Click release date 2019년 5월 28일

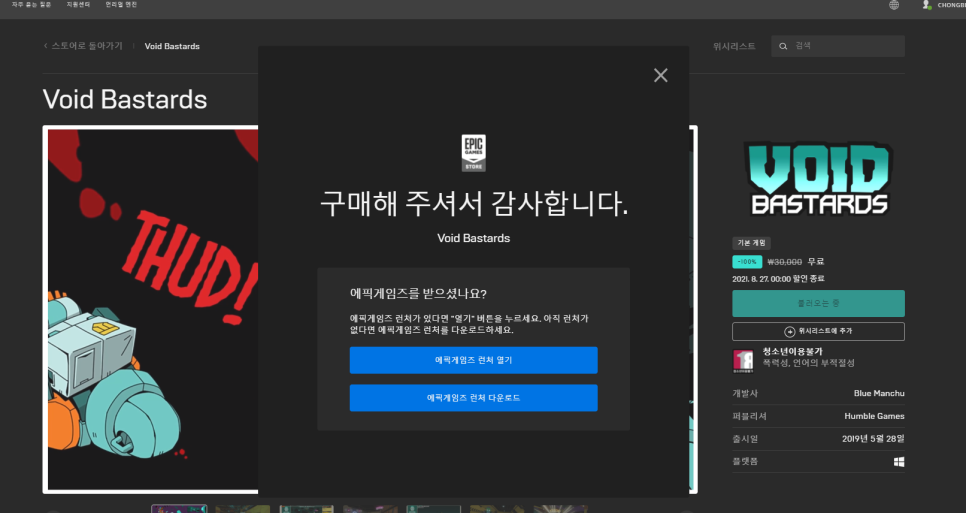pyautogui.click(x=873, y=439)
